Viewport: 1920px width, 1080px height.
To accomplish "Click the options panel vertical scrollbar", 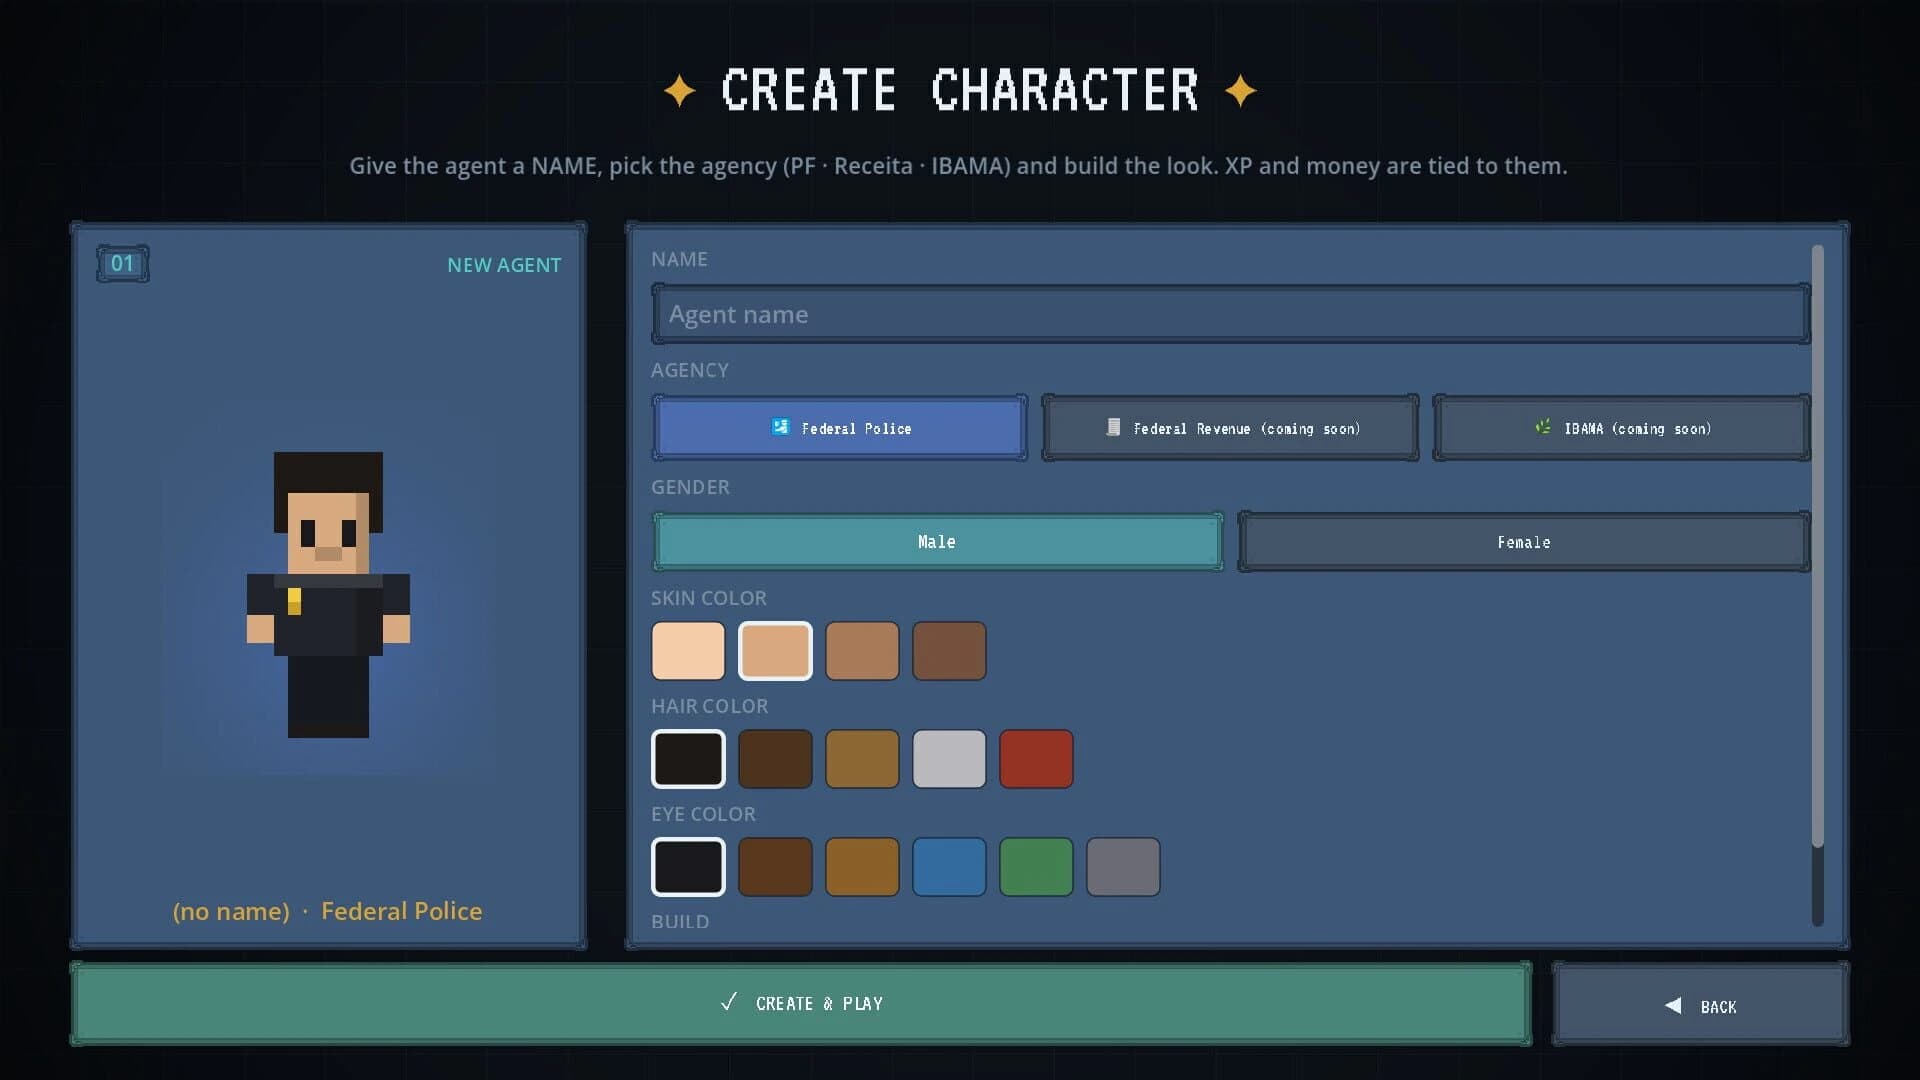I will [1818, 585].
